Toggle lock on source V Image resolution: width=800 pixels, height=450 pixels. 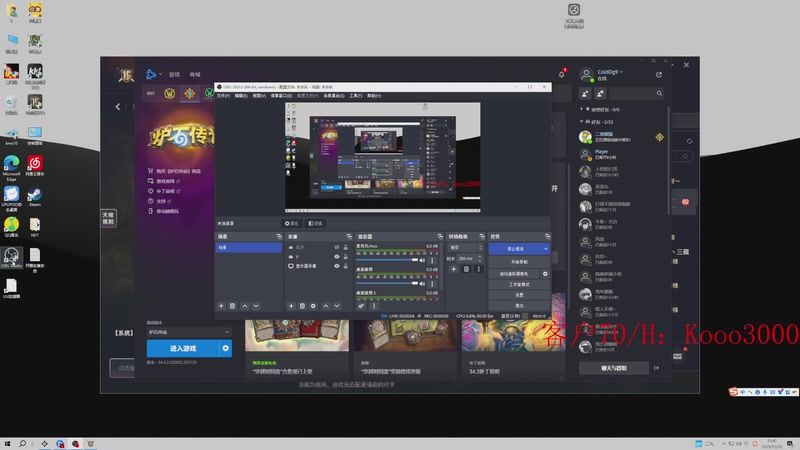point(345,257)
